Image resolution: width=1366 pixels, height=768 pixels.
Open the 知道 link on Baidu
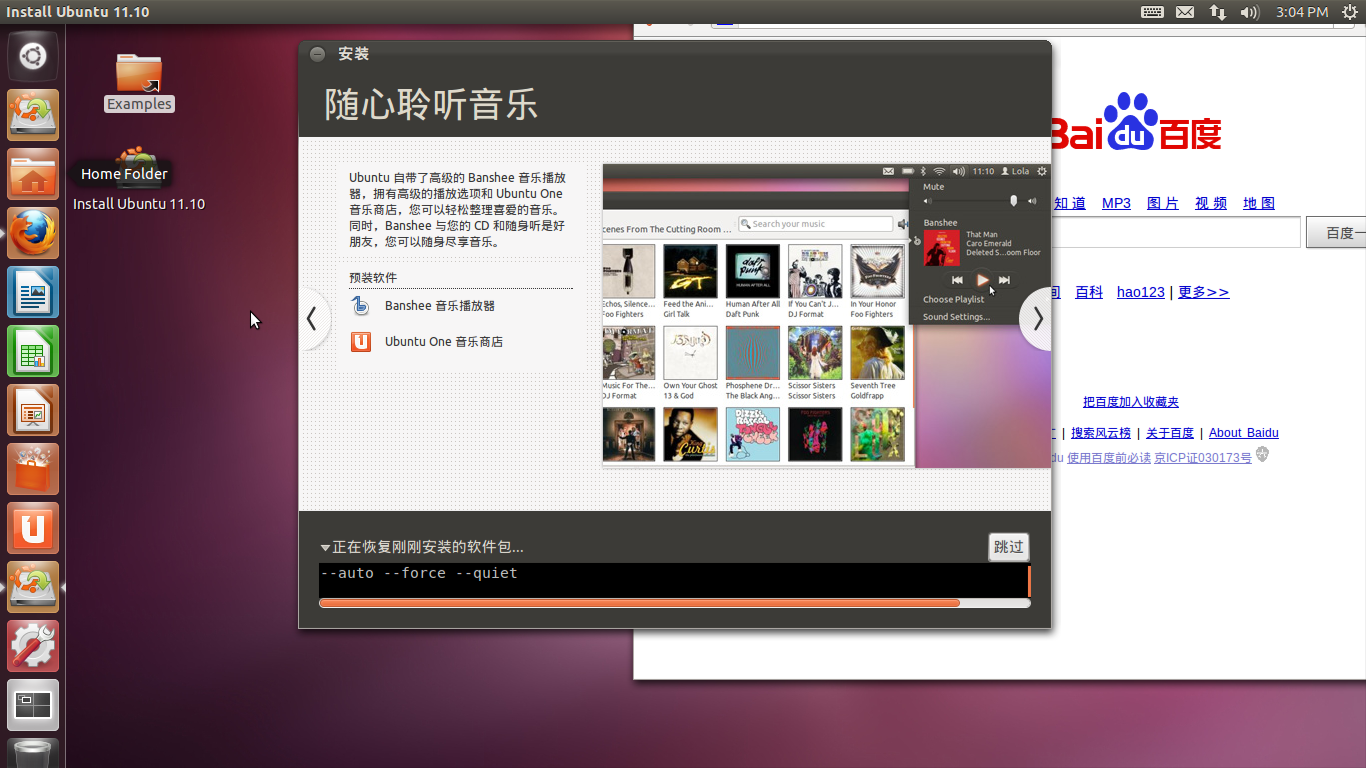pyautogui.click(x=1069, y=203)
